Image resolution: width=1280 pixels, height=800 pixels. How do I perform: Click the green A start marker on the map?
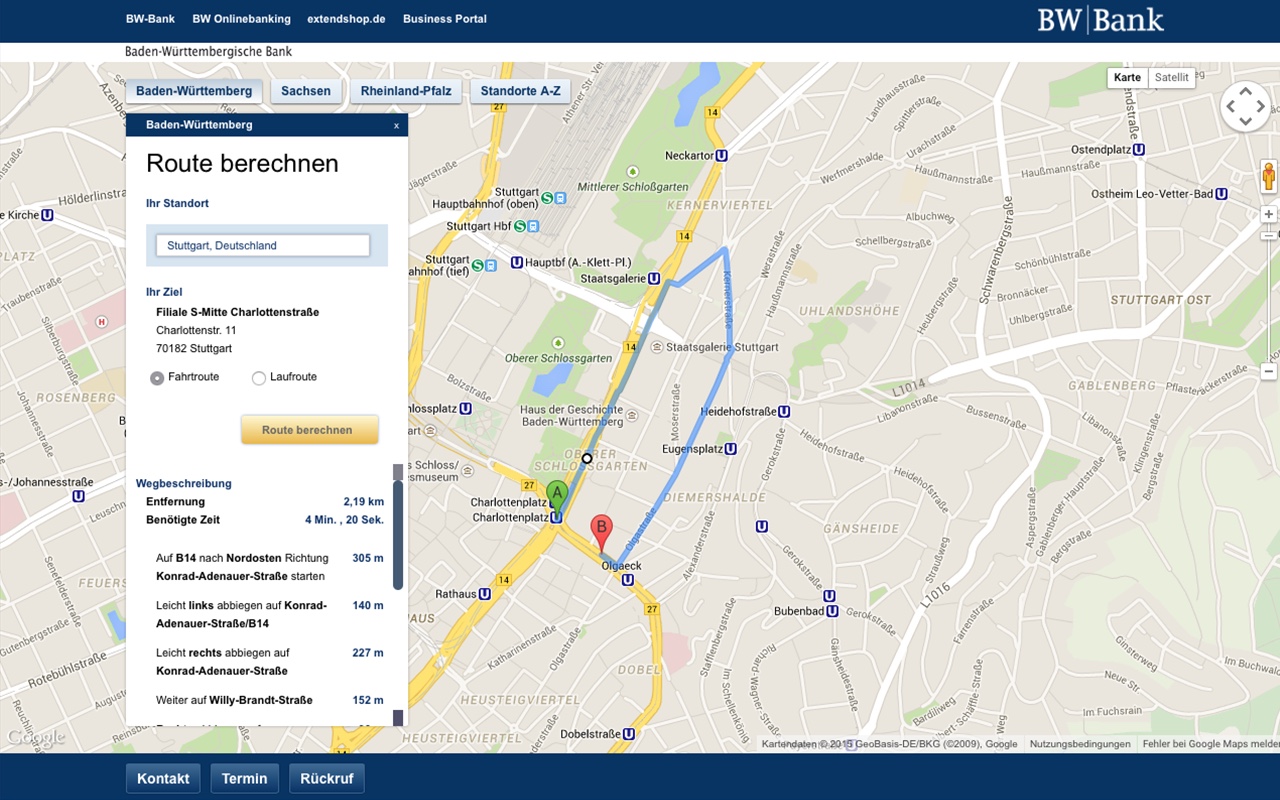[x=556, y=496]
